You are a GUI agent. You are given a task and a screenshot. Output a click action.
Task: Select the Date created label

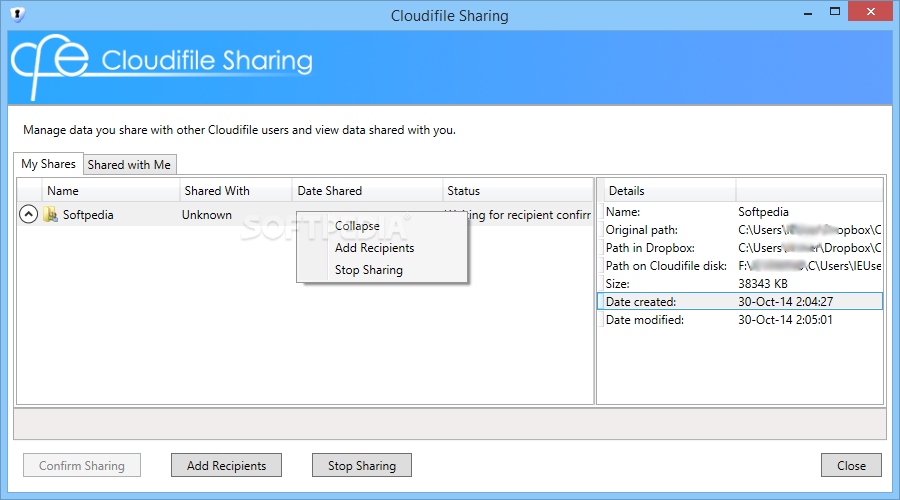pyautogui.click(x=641, y=301)
